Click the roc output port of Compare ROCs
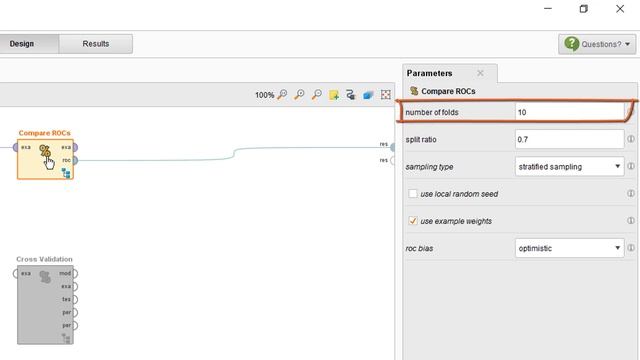This screenshot has width=640, height=360. (75, 160)
